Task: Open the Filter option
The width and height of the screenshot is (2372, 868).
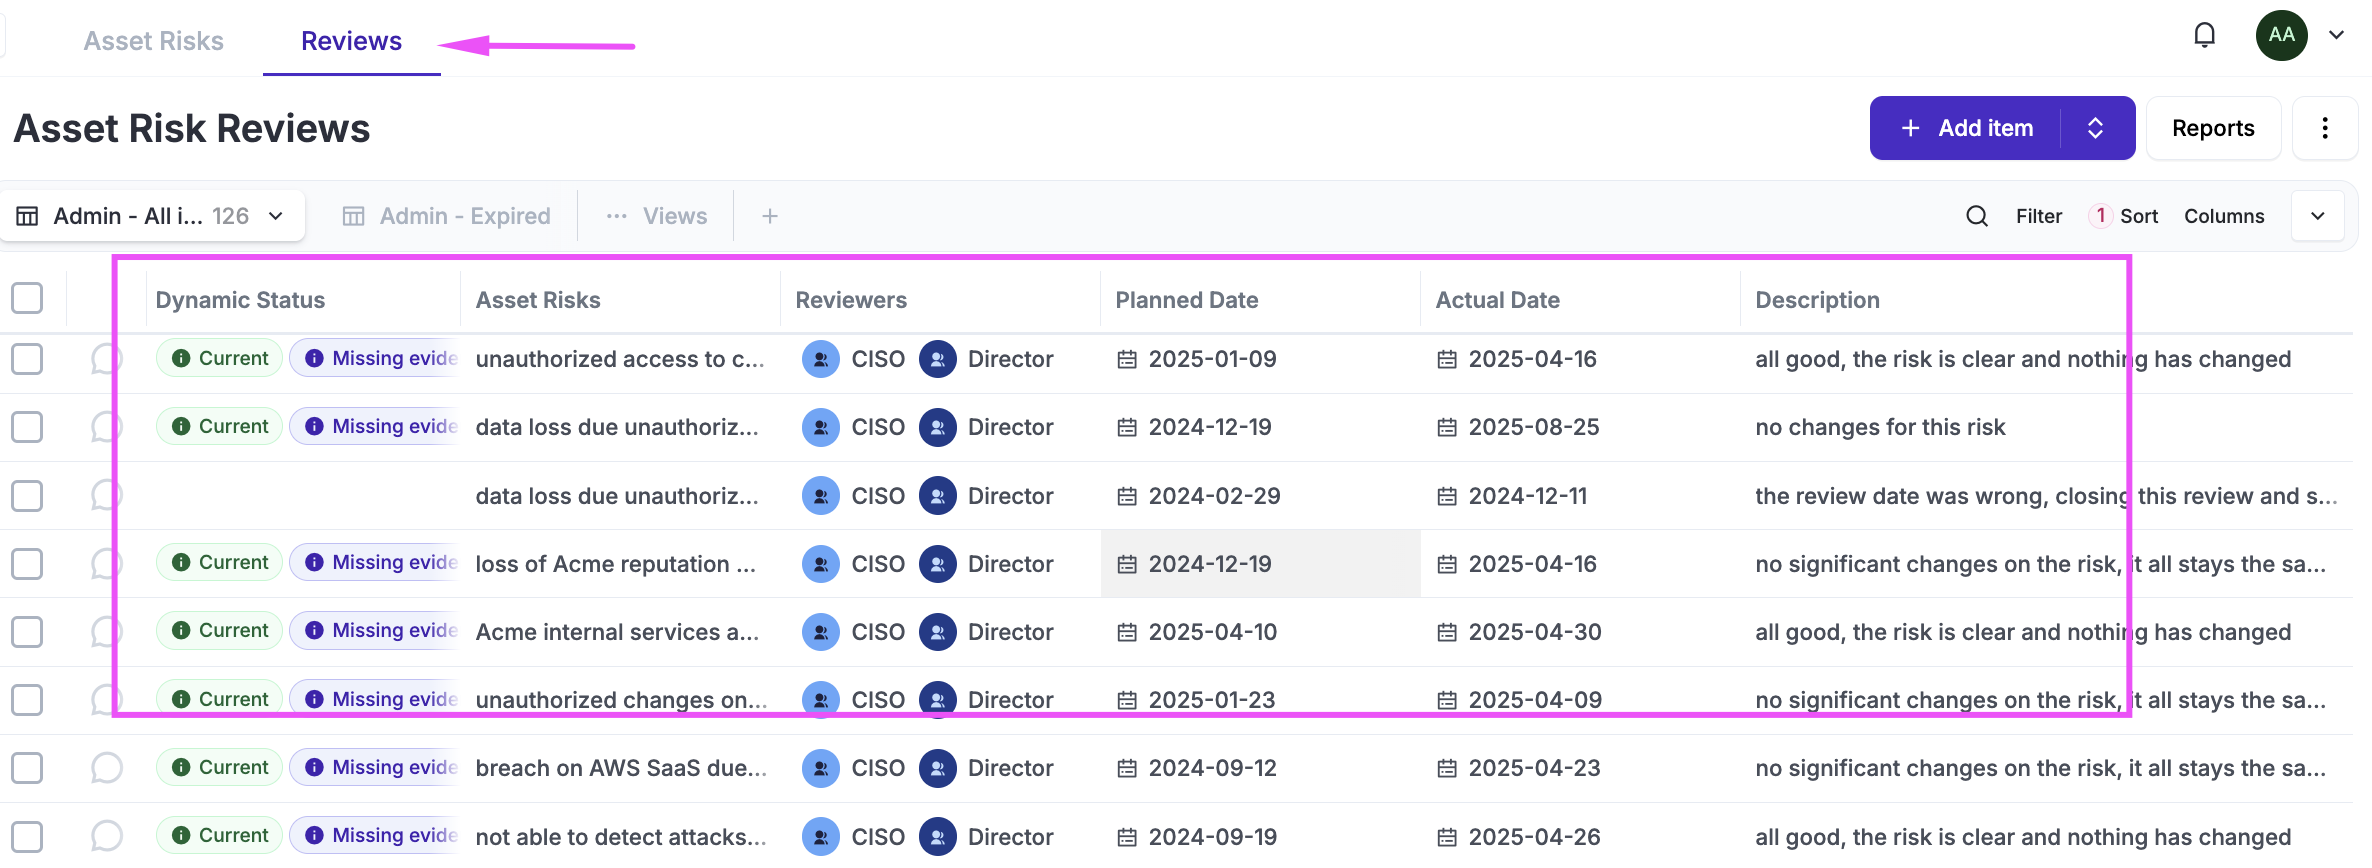Action: click(x=2038, y=216)
